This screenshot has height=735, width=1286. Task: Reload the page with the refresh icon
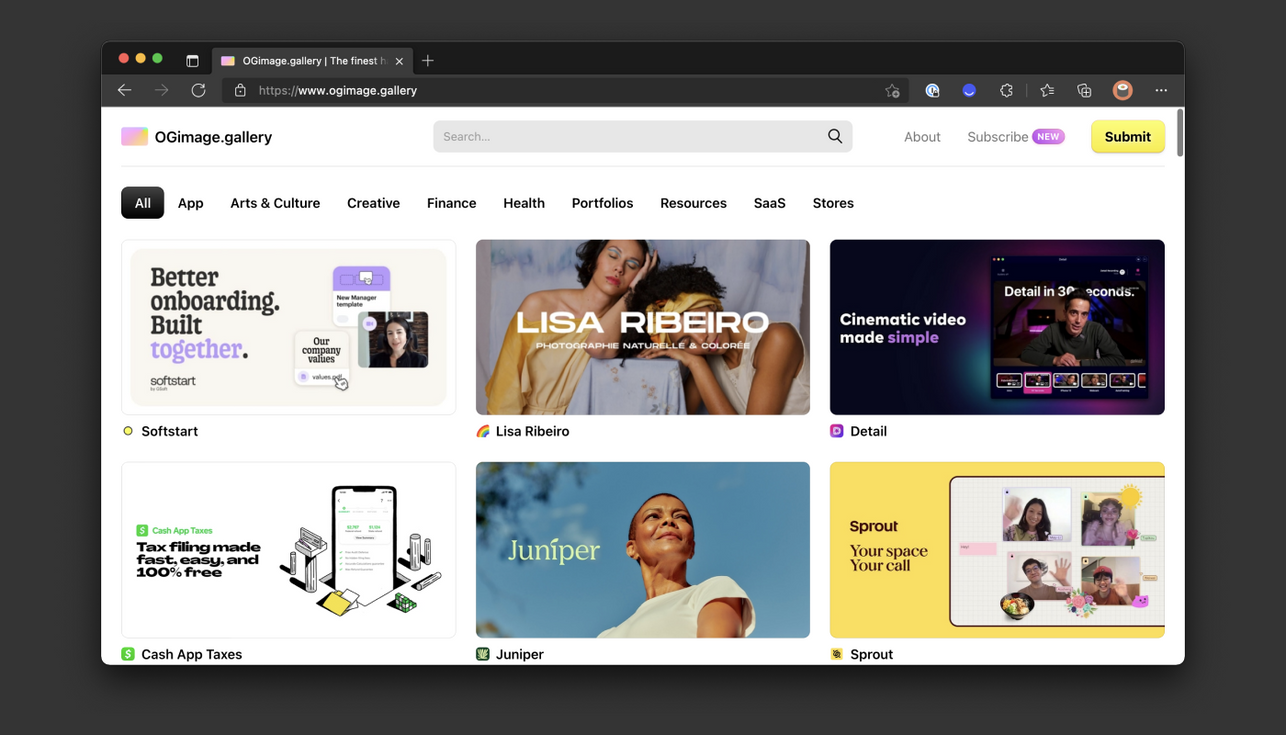[198, 90]
